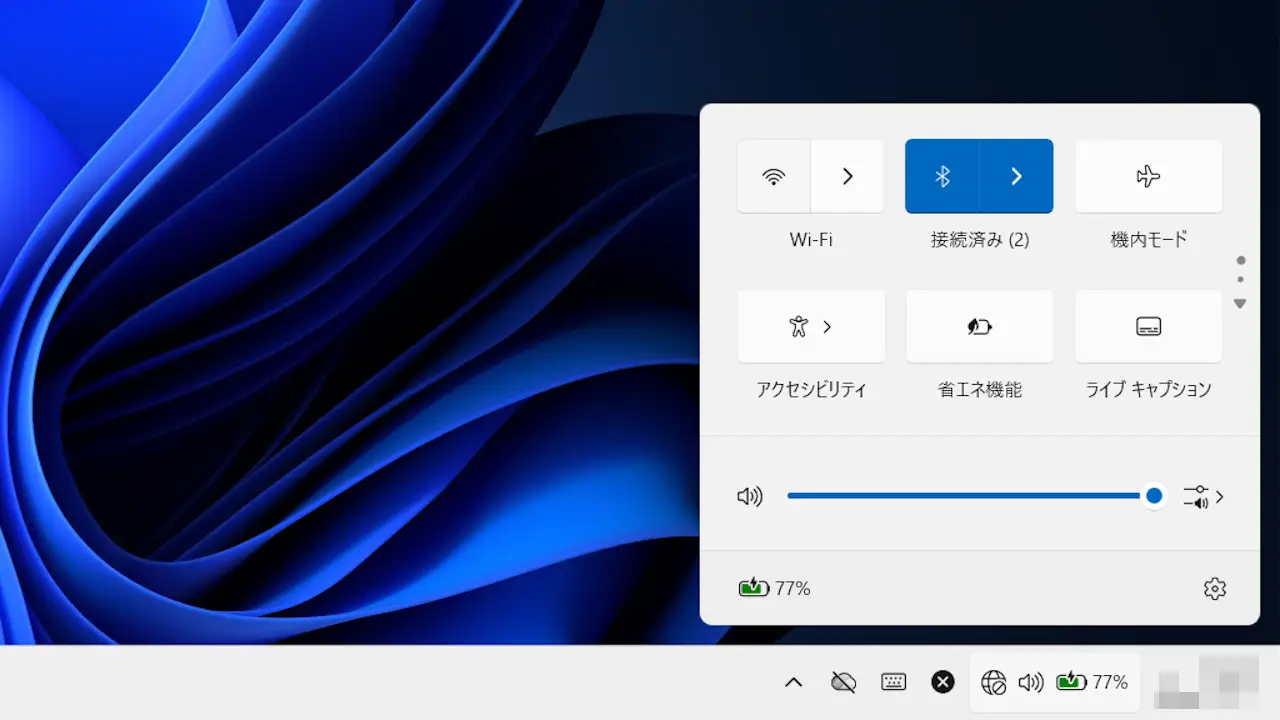The height and width of the screenshot is (720, 1280).
Task: Open Bluetooth connected devices list chevron
Action: pyautogui.click(x=1016, y=176)
